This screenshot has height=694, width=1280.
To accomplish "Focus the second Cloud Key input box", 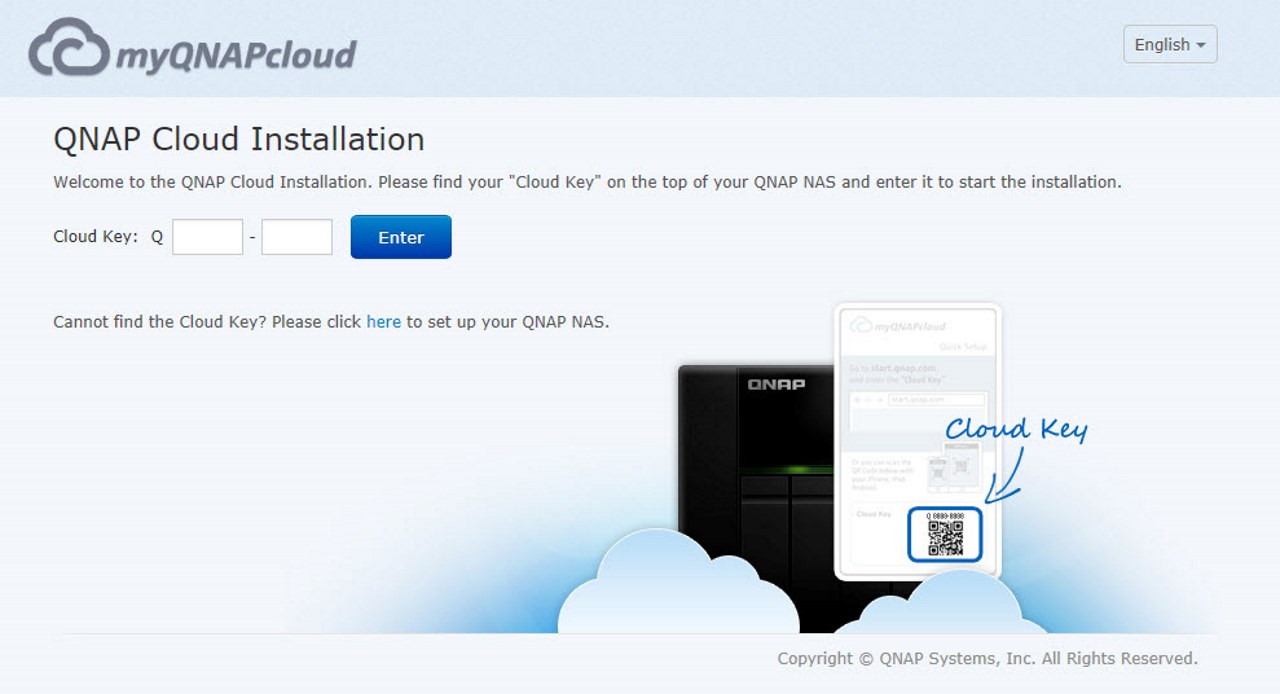I will [297, 237].
